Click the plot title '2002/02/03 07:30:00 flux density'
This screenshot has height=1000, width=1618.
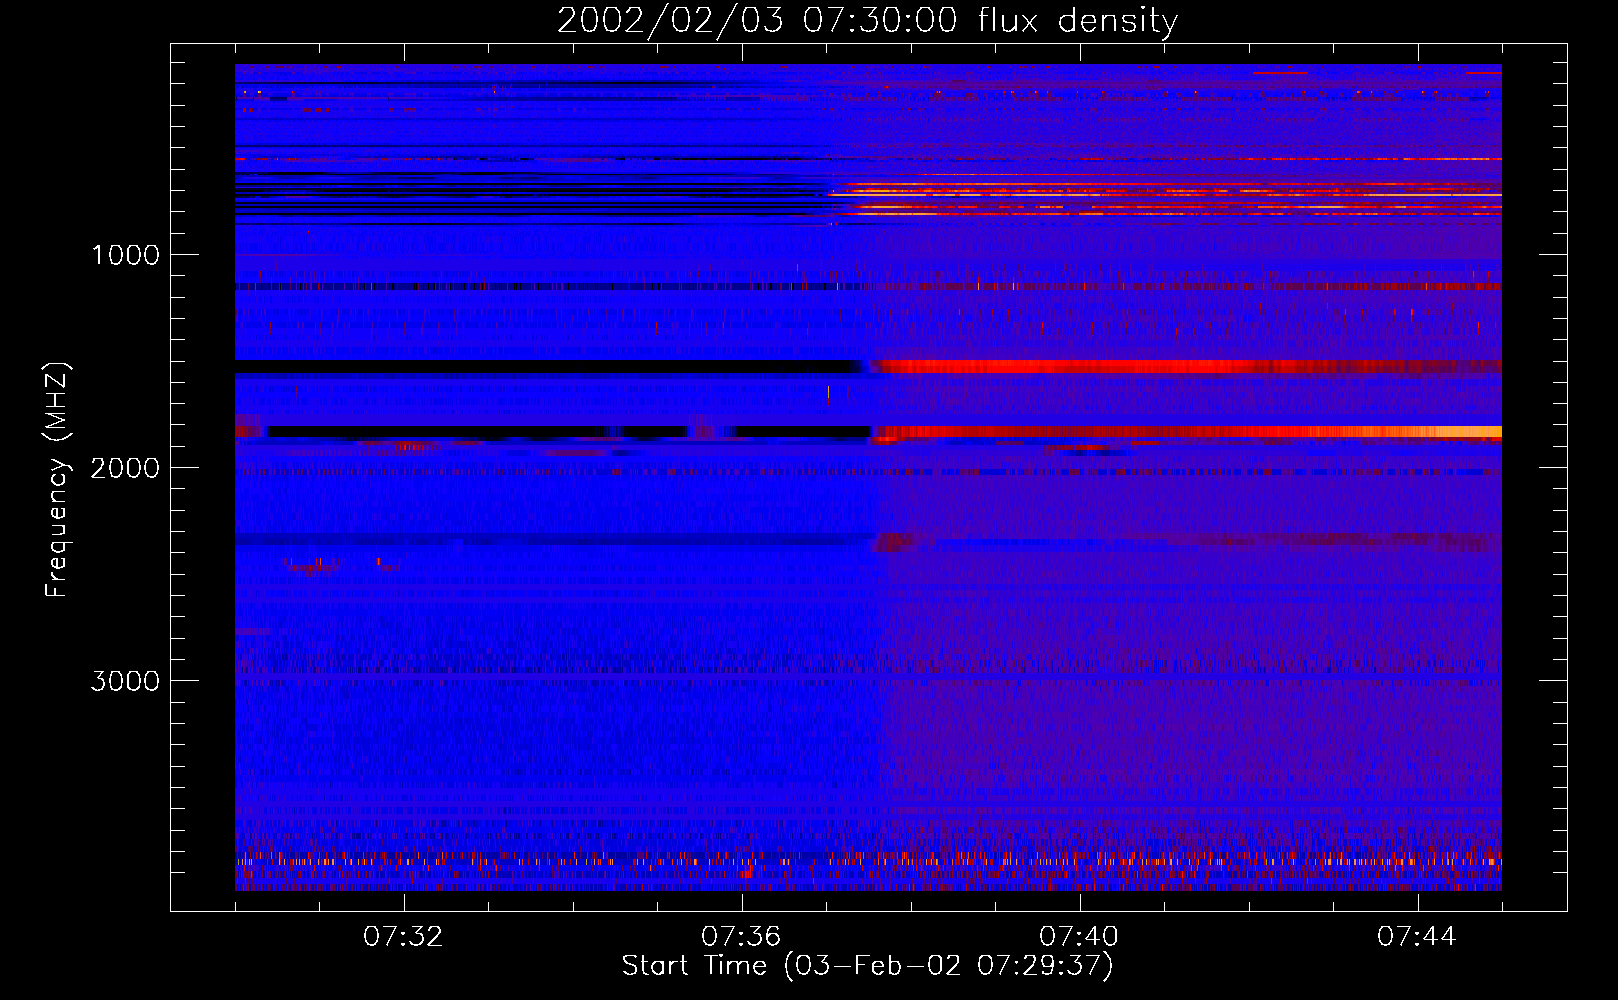click(x=867, y=21)
